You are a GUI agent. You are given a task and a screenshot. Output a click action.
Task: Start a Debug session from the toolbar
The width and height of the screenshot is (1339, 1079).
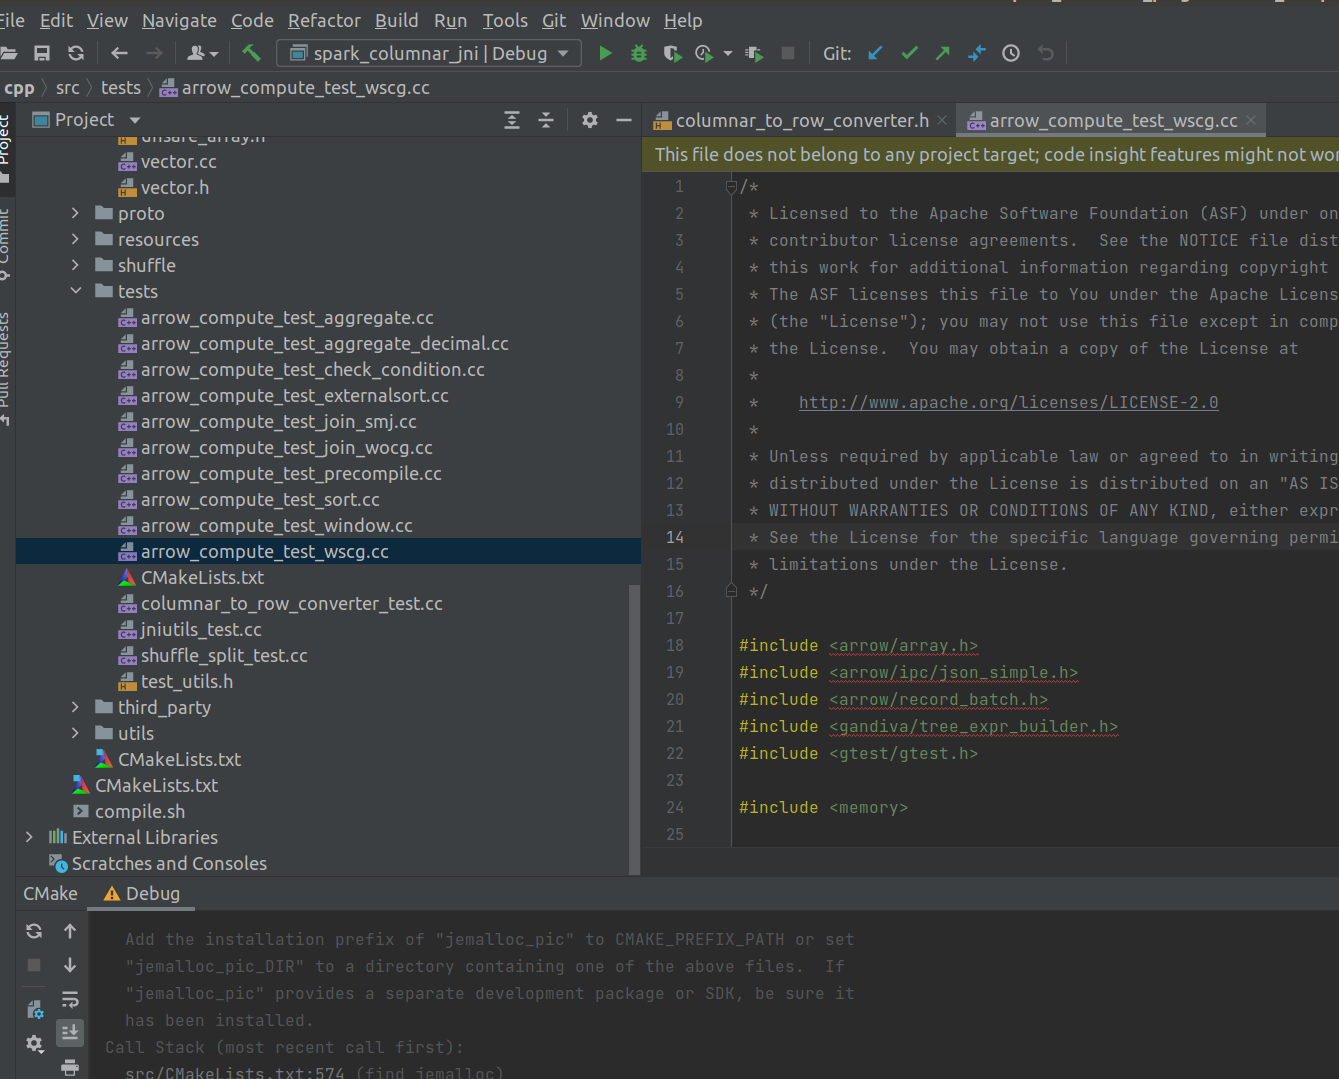638,52
